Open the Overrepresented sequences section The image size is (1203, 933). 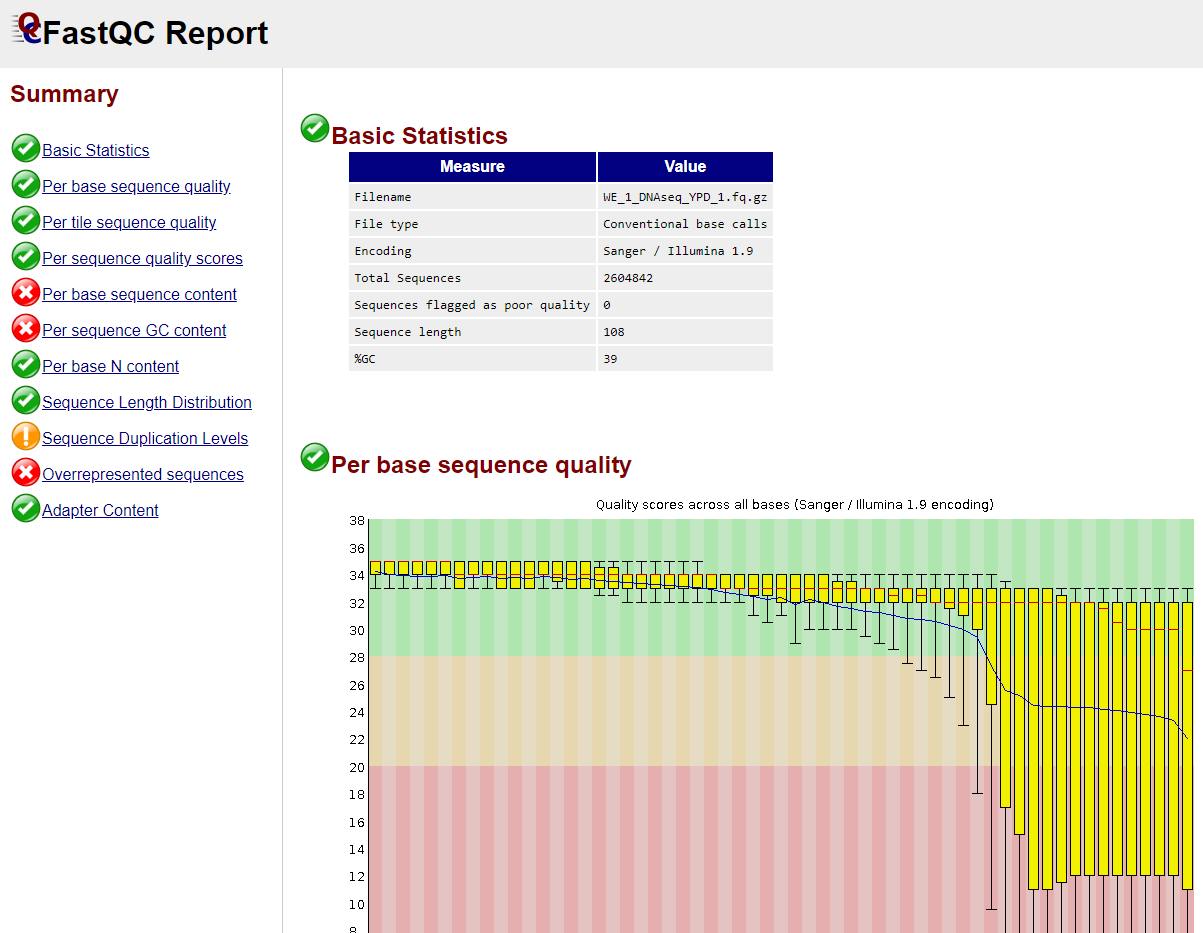coord(143,474)
